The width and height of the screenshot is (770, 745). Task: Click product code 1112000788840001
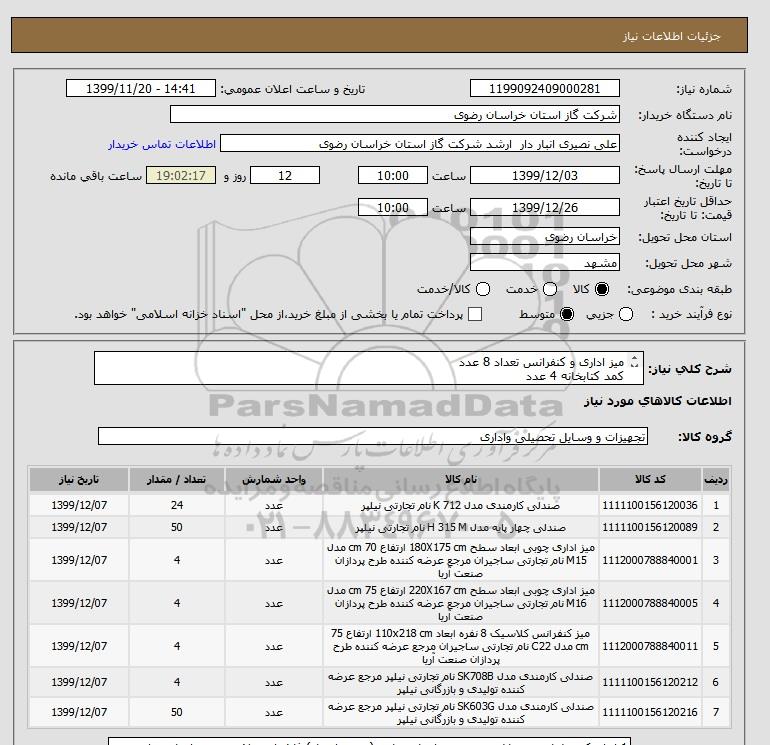click(x=650, y=560)
